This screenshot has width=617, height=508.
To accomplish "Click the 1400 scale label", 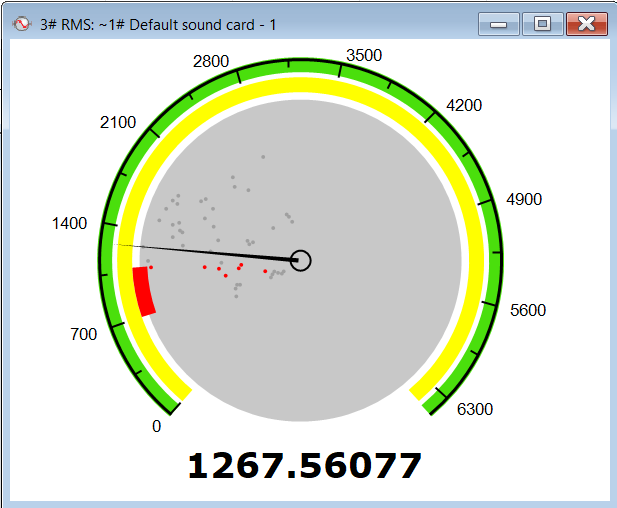I will pos(70,223).
